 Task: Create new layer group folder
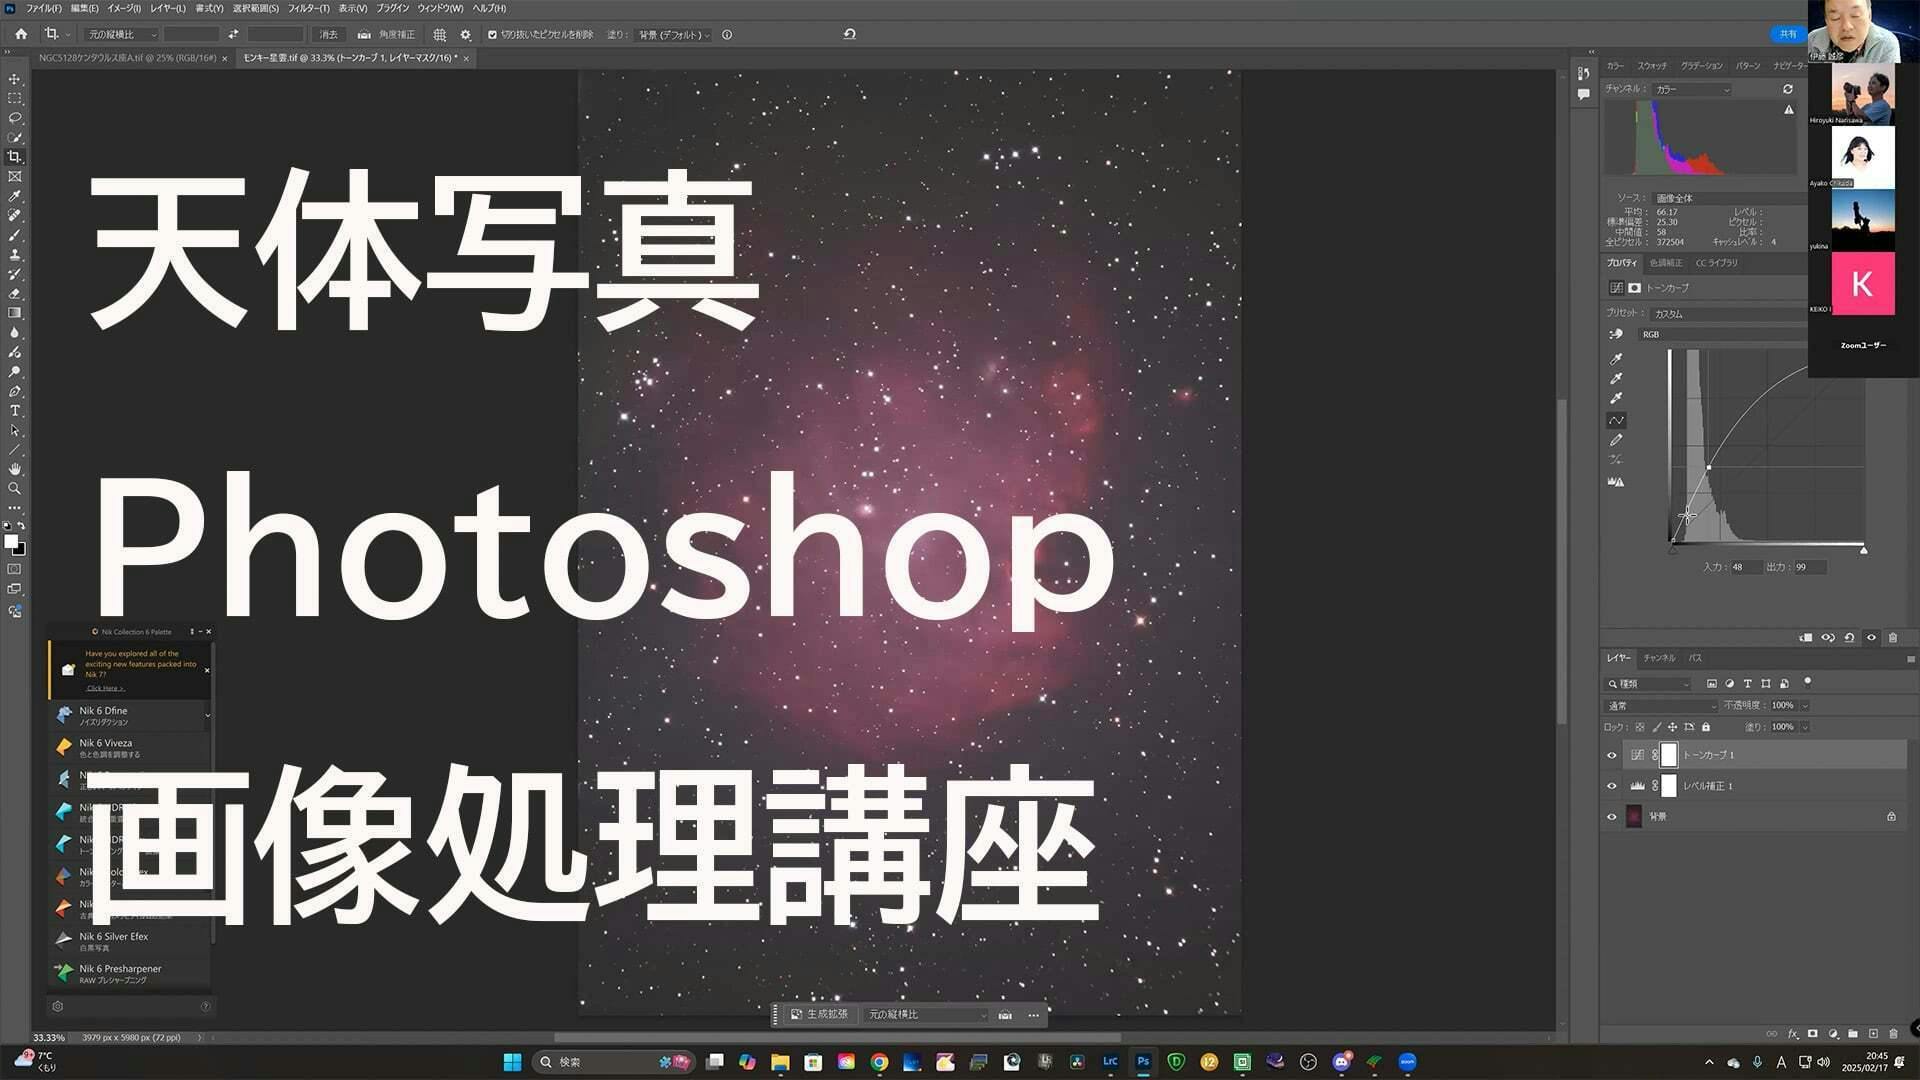pos(1853,1034)
